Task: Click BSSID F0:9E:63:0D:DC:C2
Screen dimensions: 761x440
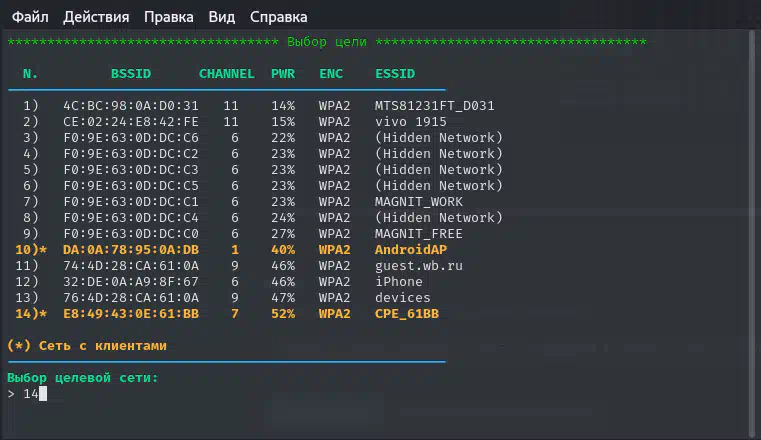Action: [131, 154]
